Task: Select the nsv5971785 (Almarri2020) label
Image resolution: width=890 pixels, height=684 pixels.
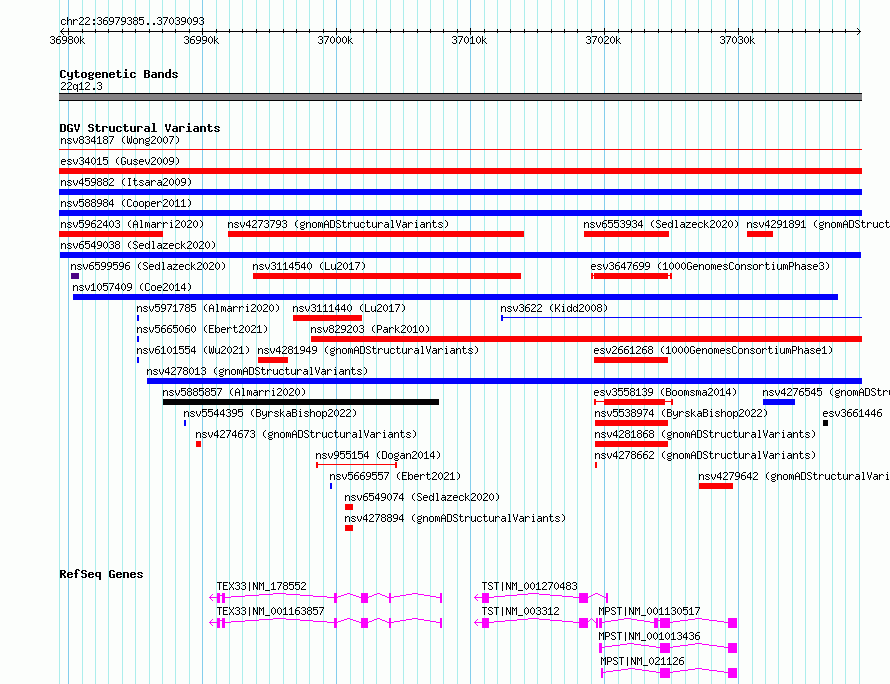Action: 208,308
